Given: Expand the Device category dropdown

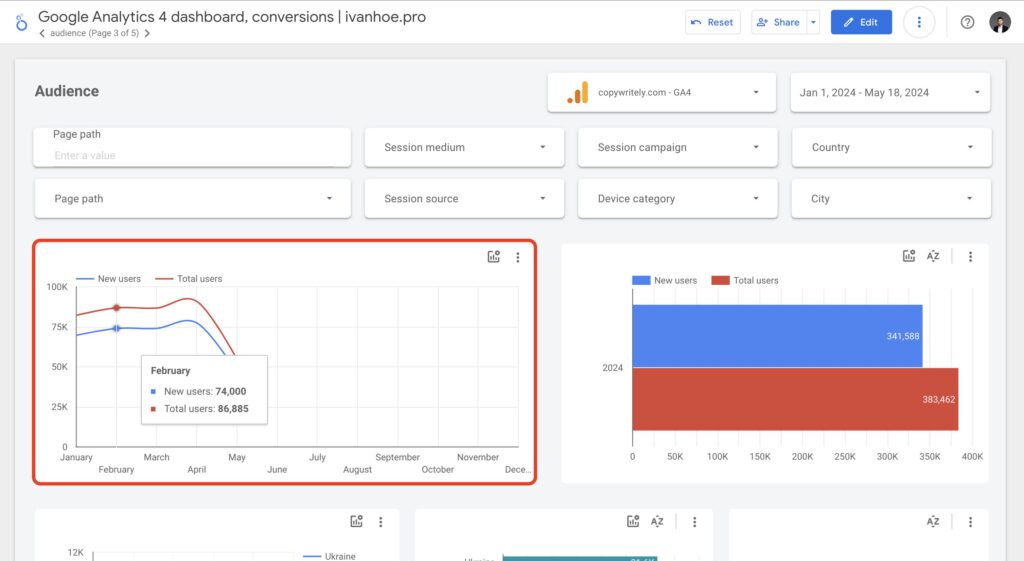Looking at the screenshot, I should 677,198.
